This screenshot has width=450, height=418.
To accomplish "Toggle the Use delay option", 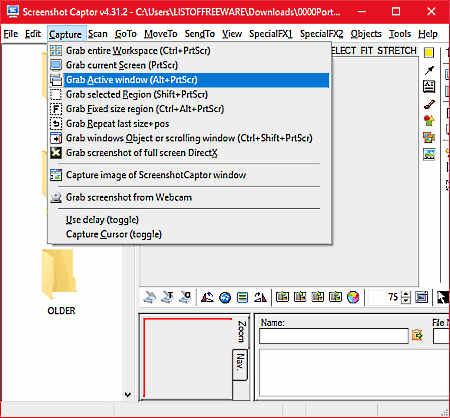I will 102,220.
